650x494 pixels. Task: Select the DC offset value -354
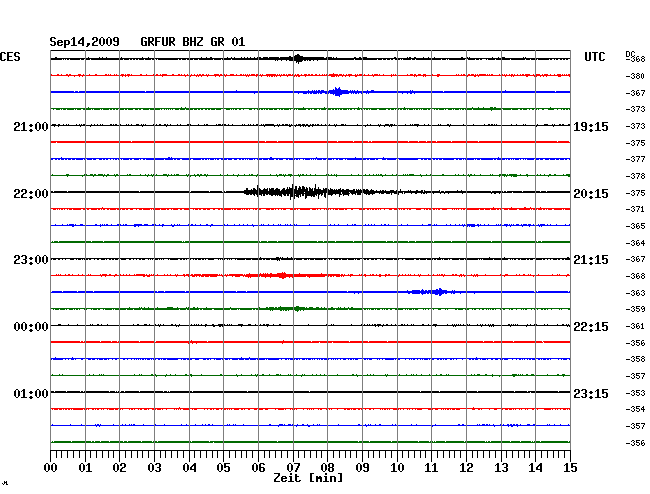pos(635,409)
